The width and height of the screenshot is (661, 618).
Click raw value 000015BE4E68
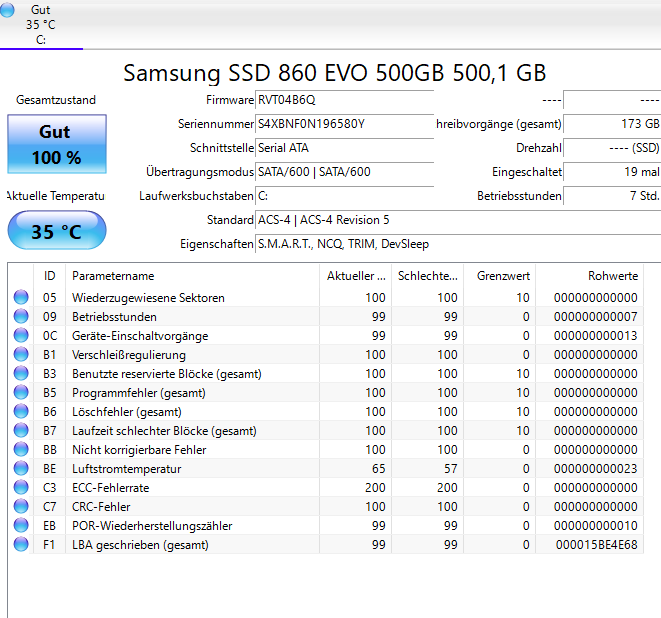click(597, 544)
